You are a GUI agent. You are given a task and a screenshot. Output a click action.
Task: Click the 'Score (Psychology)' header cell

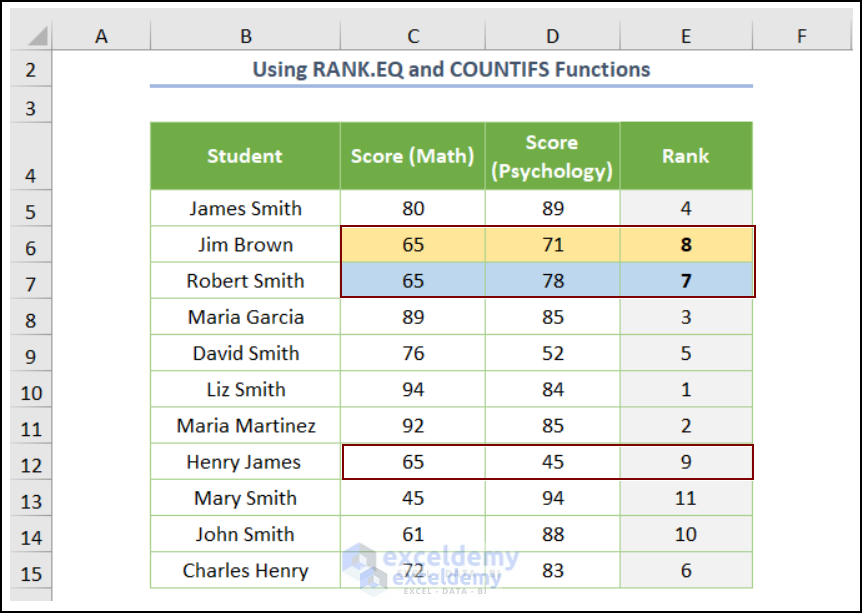552,156
